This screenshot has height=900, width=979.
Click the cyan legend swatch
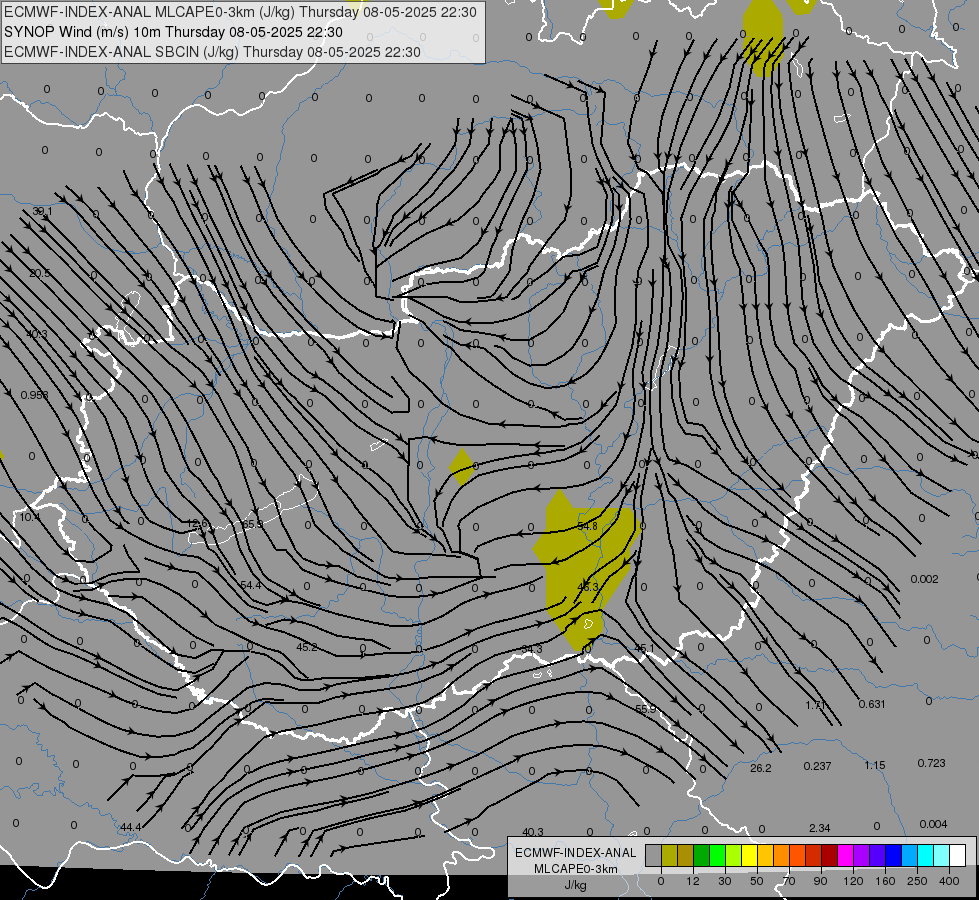coord(925,855)
